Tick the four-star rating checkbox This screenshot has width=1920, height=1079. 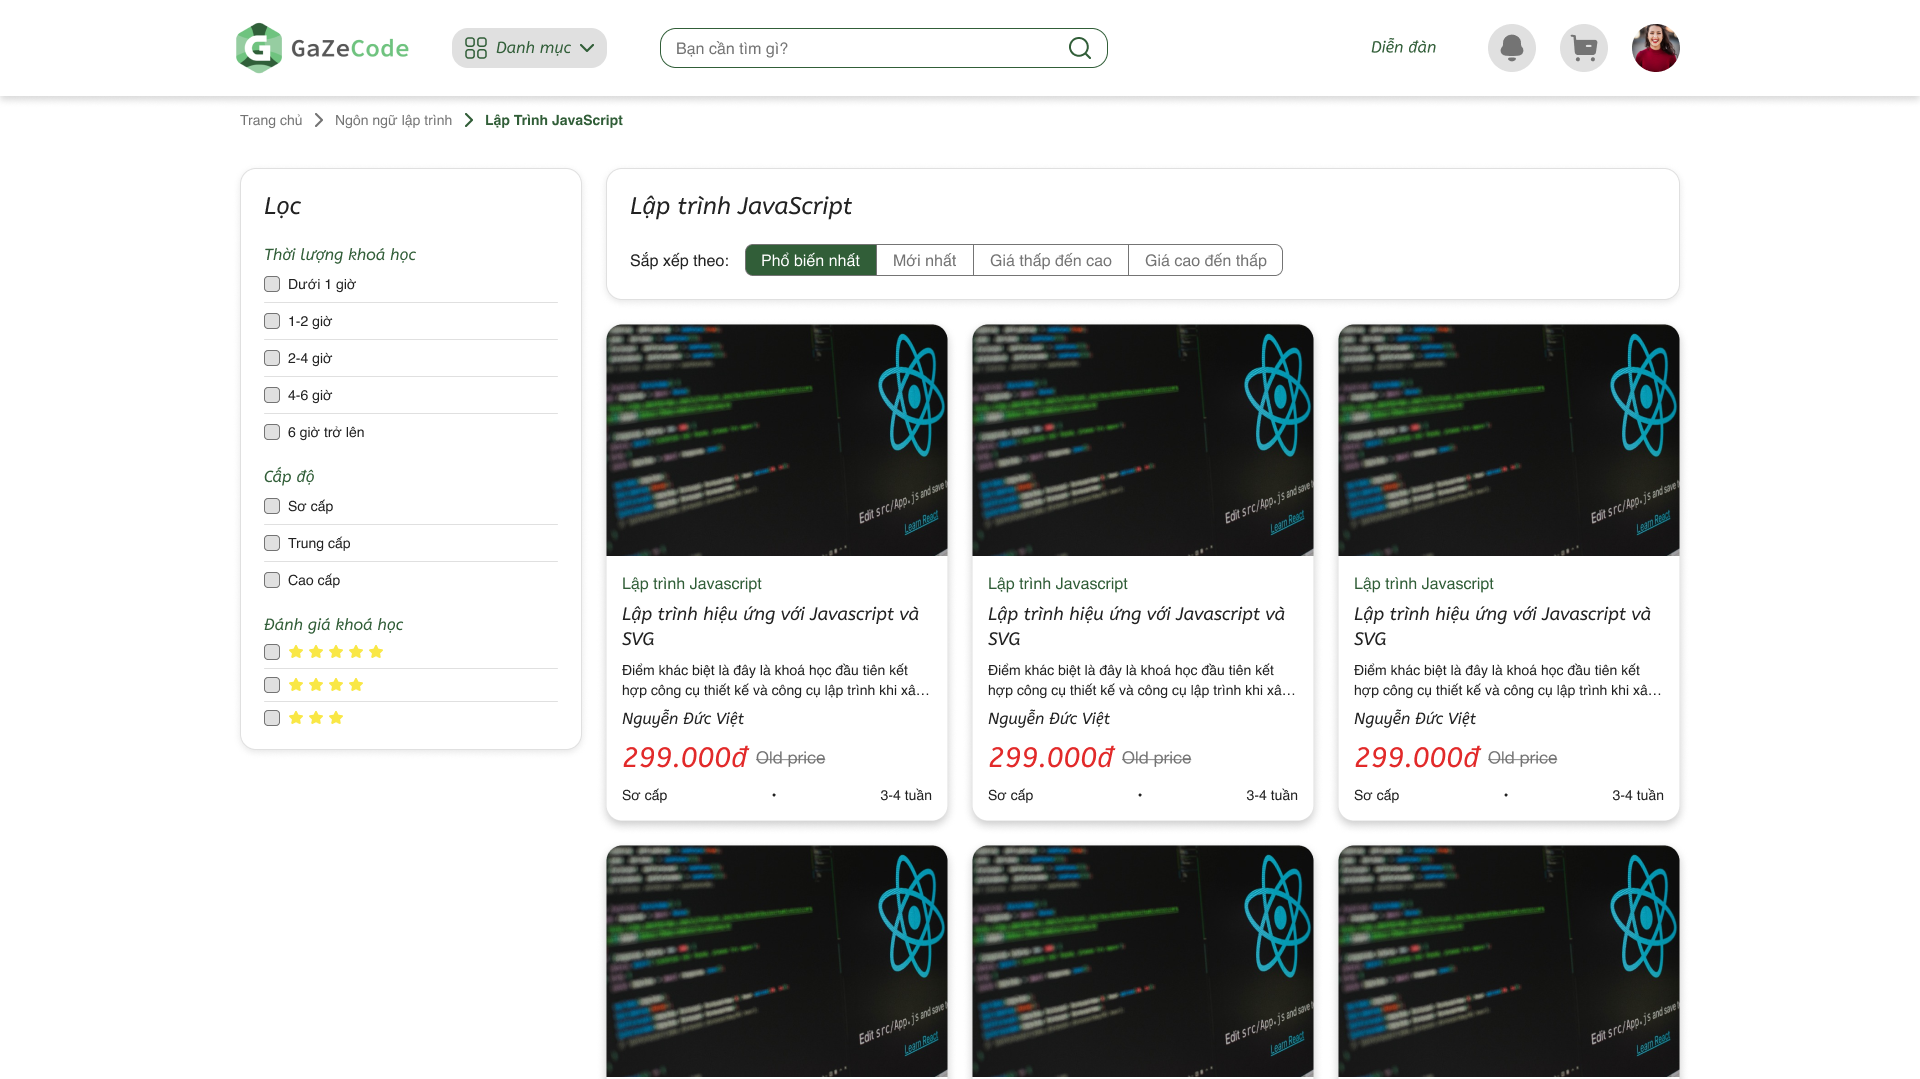[x=272, y=685]
